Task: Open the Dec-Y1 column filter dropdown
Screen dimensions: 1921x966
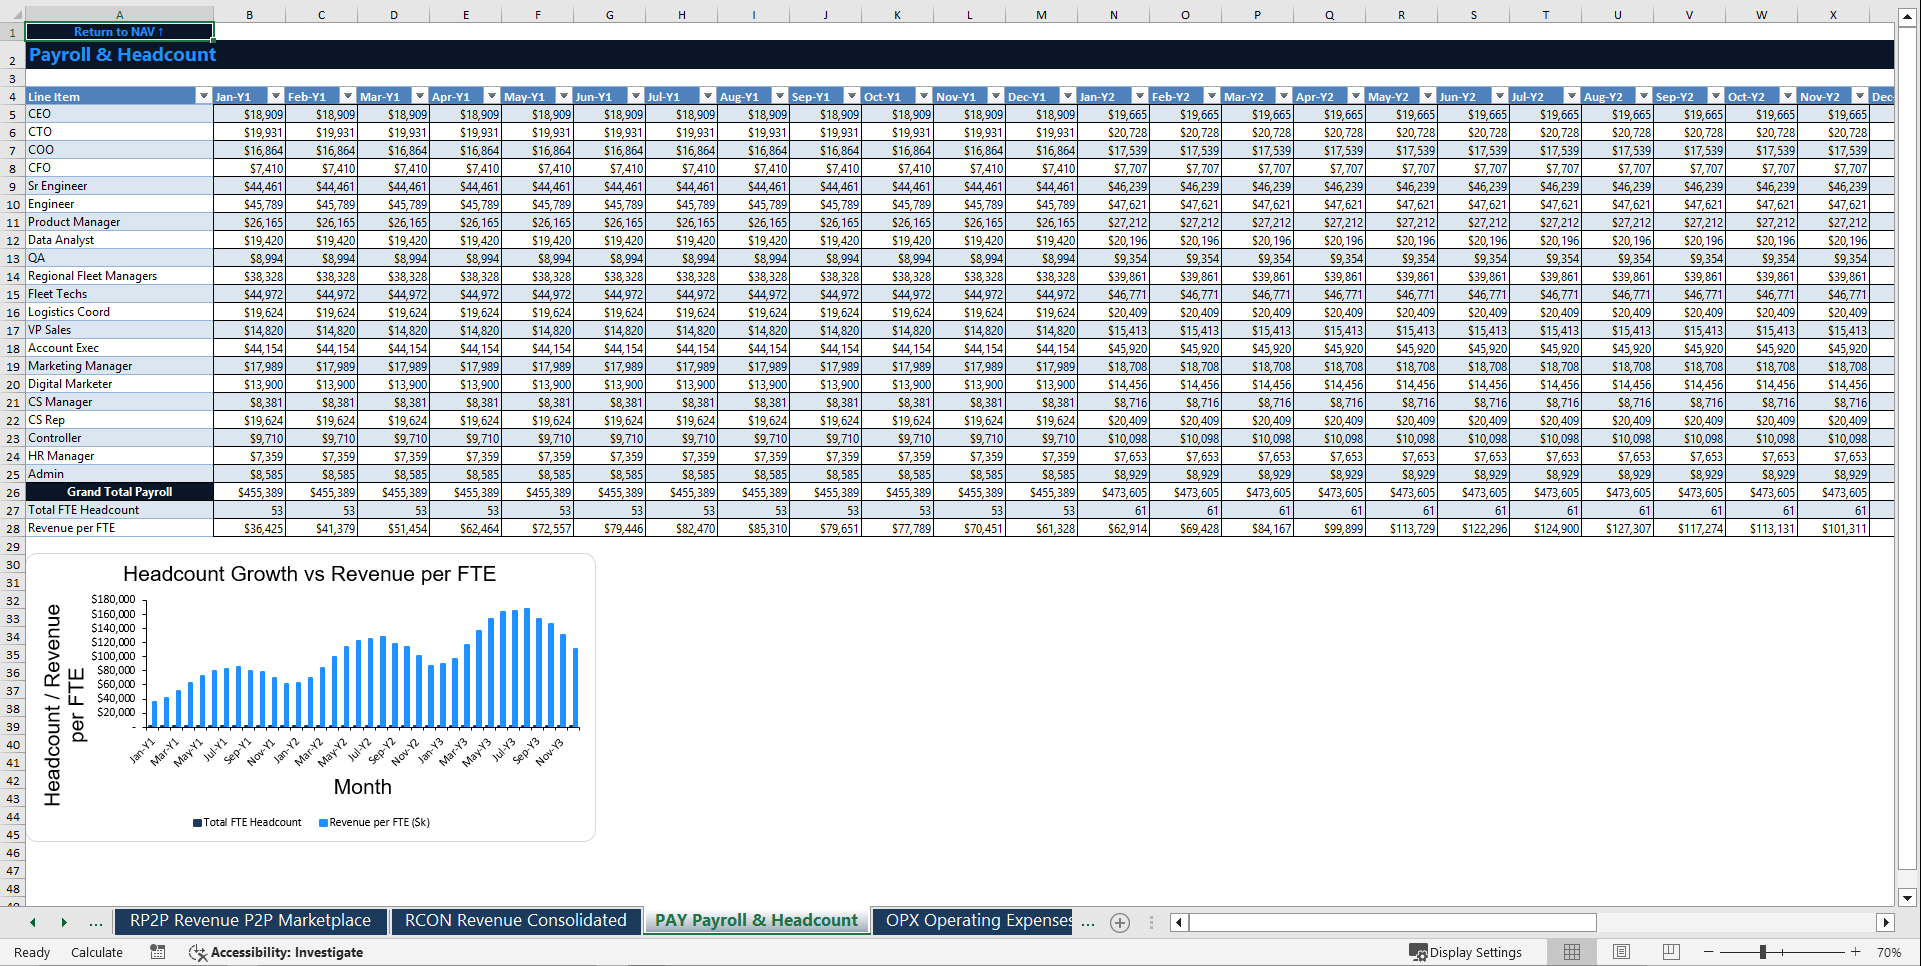Action: pos(1068,96)
